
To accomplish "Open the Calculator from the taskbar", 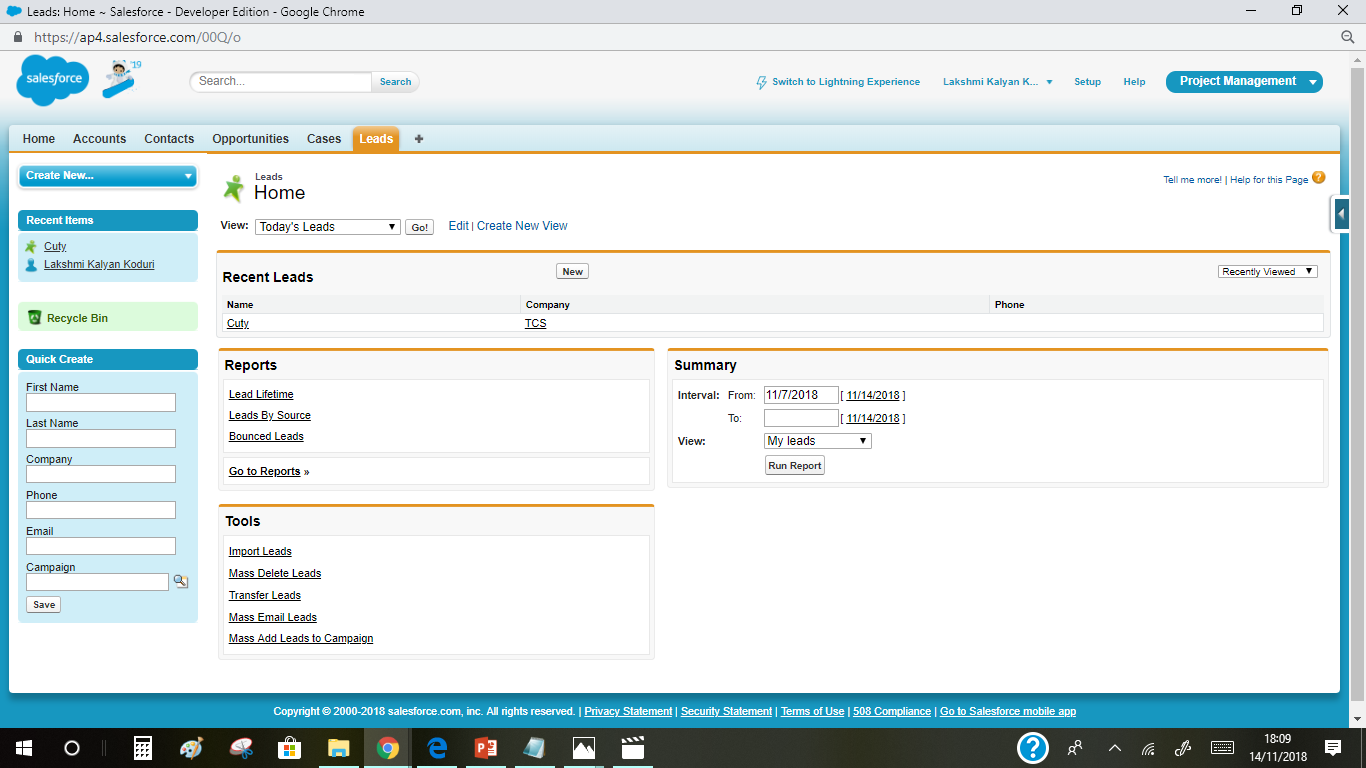I will (143, 748).
